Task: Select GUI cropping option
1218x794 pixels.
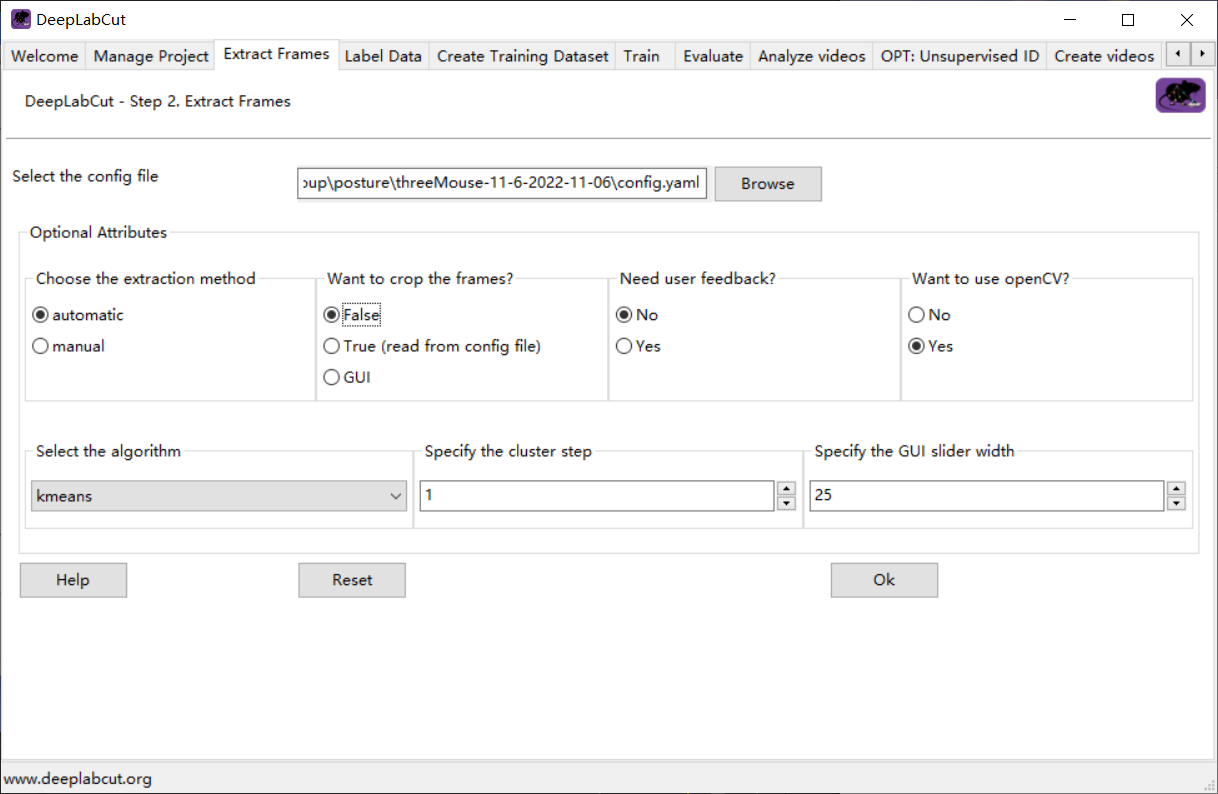Action: click(347, 377)
